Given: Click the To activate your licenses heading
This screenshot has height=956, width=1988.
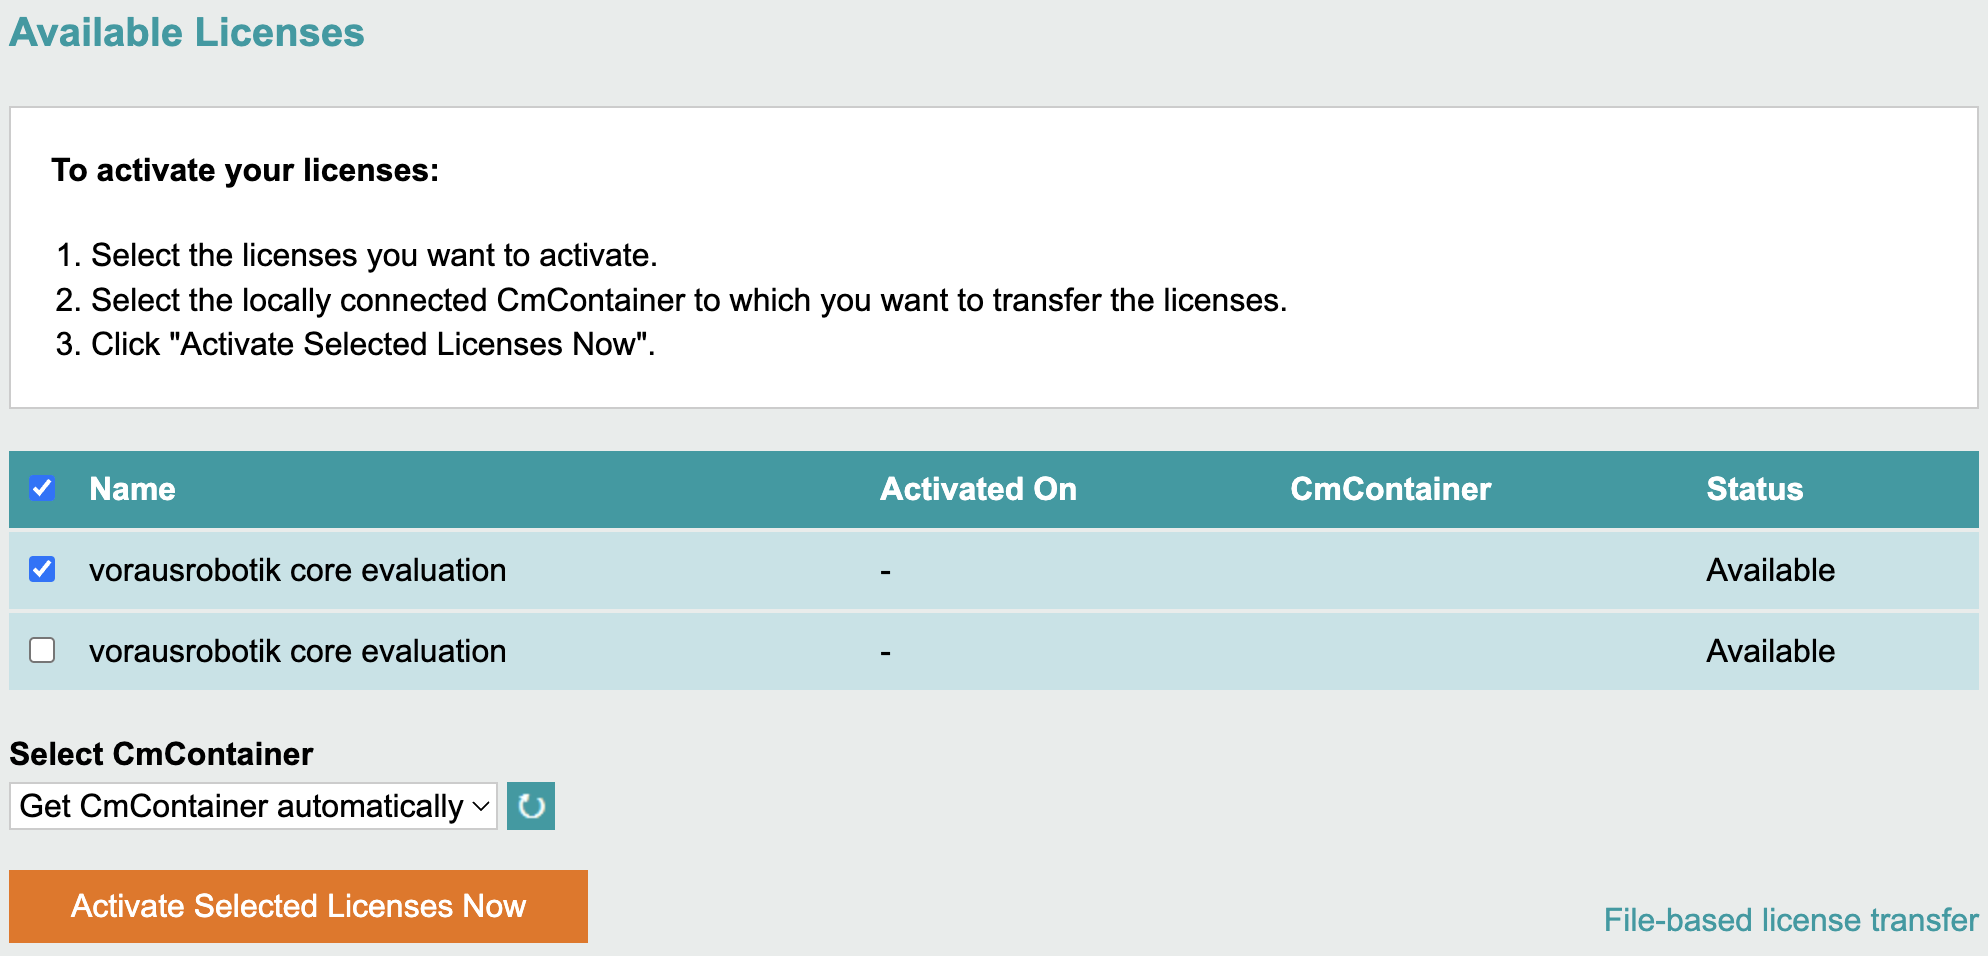Looking at the screenshot, I should click(245, 170).
